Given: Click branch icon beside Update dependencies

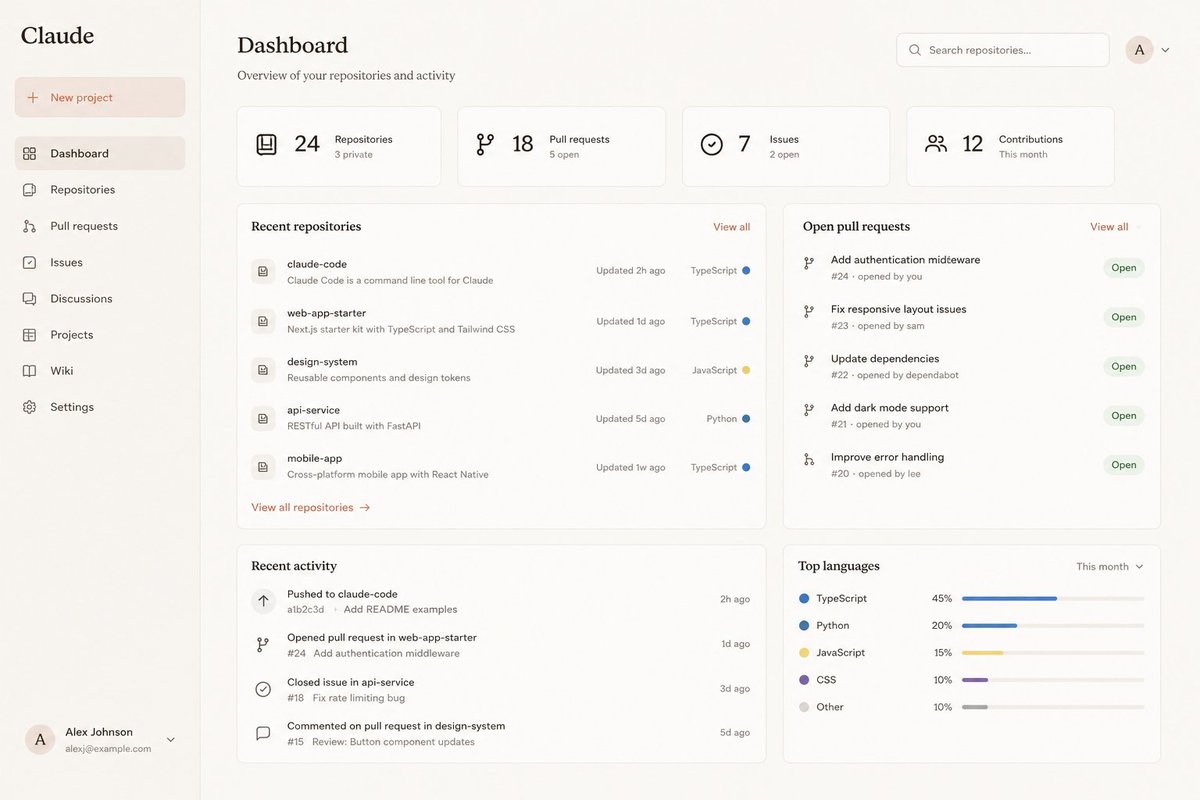Looking at the screenshot, I should [x=809, y=361].
